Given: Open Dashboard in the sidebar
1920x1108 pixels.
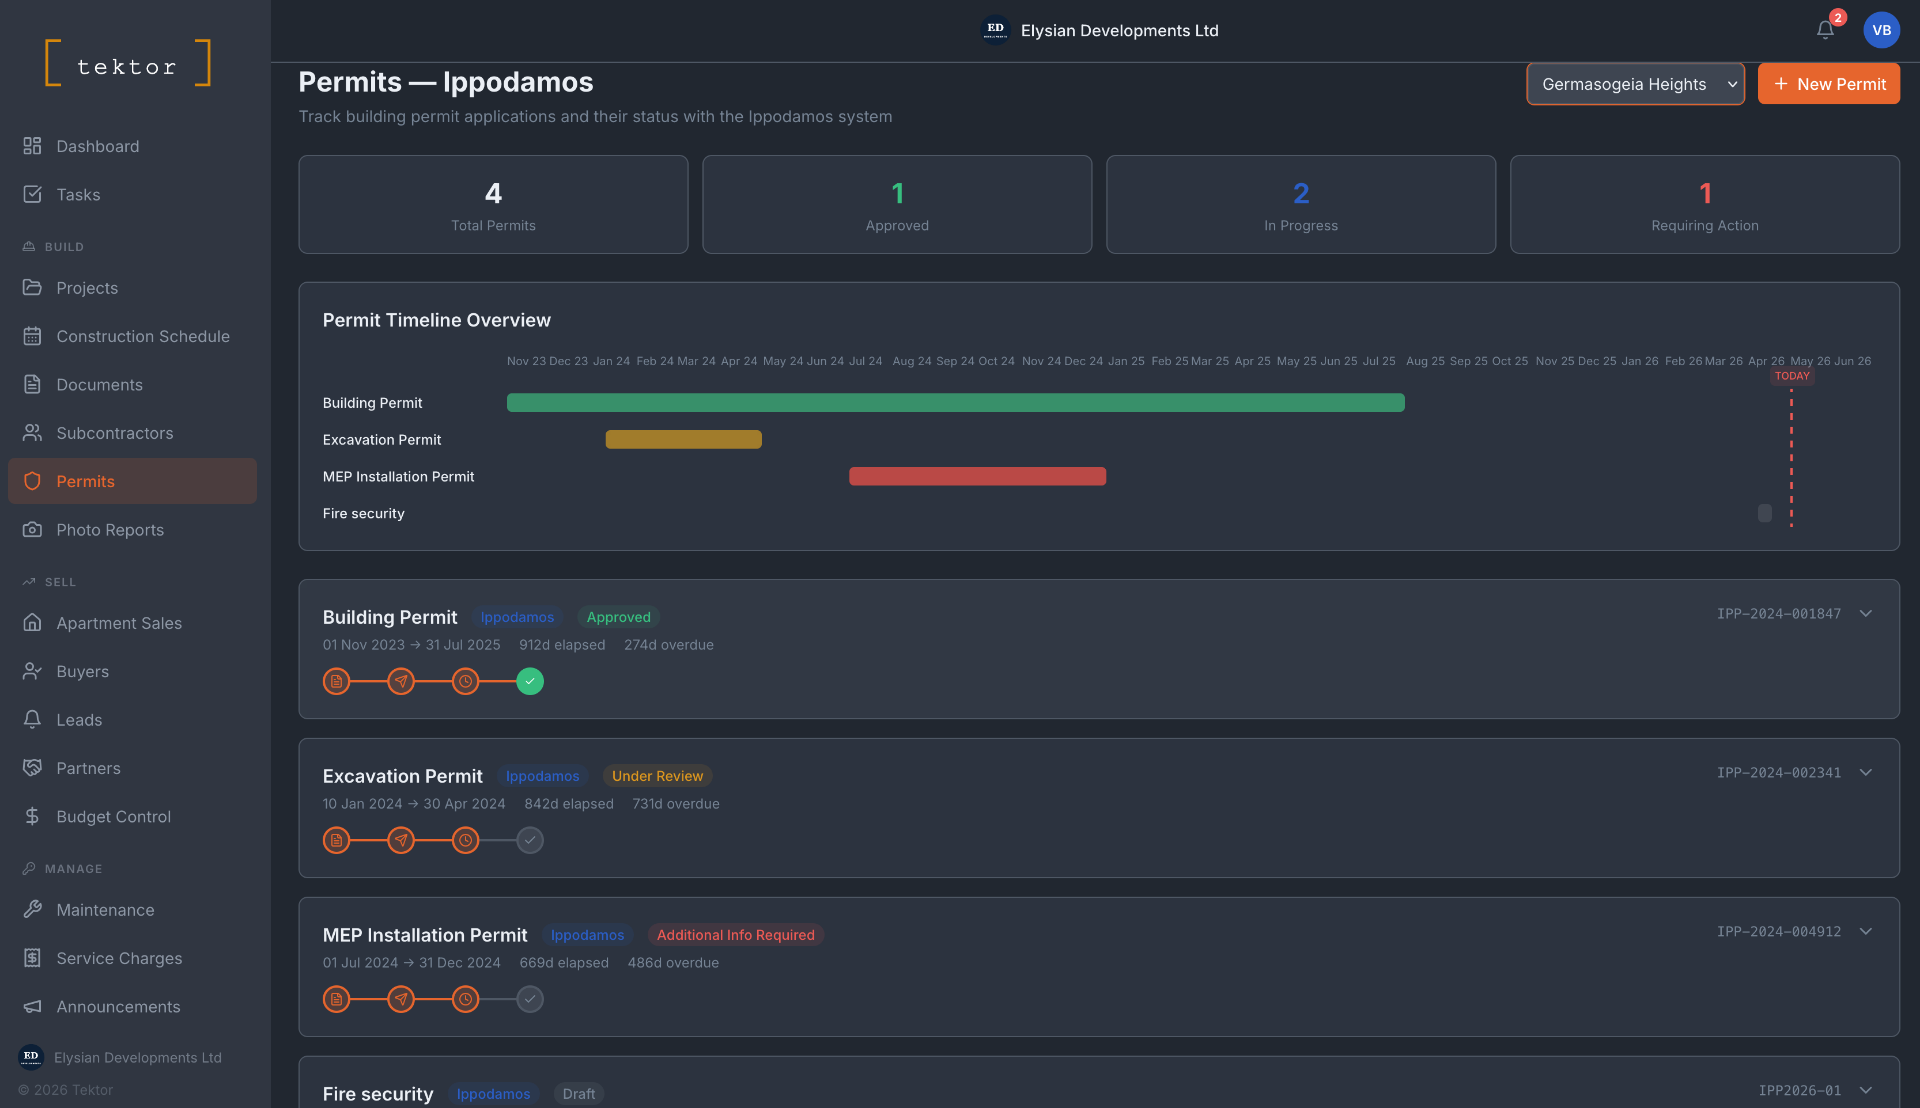Looking at the screenshot, I should (132, 146).
